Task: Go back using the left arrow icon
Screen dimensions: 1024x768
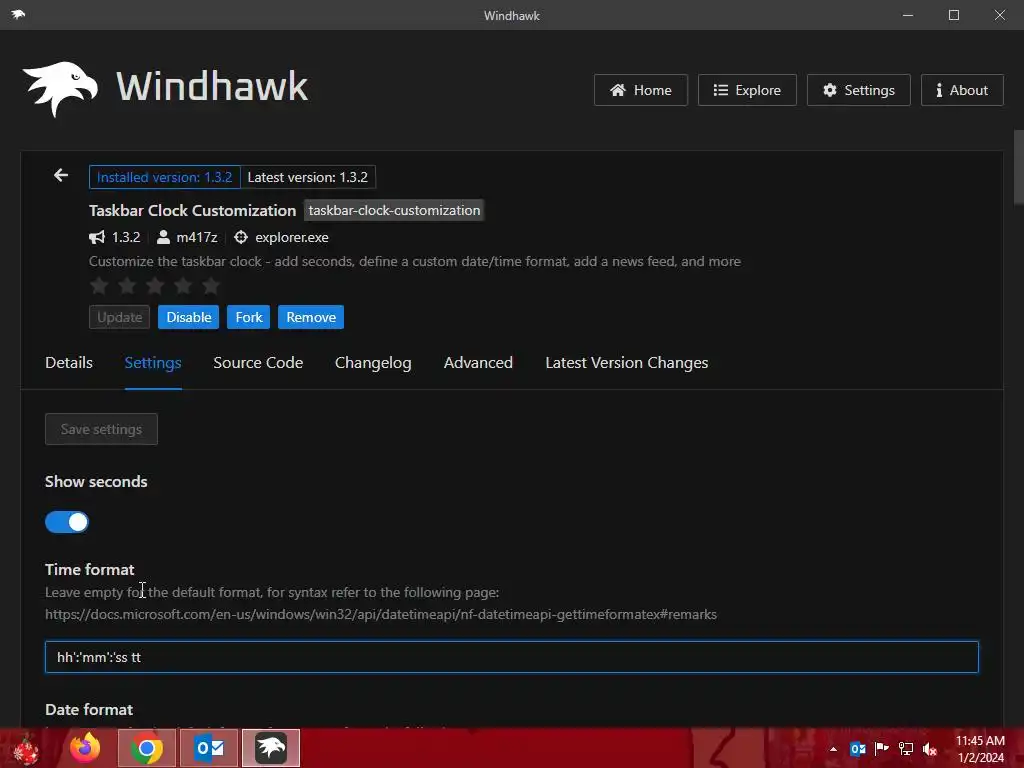Action: tap(61, 175)
